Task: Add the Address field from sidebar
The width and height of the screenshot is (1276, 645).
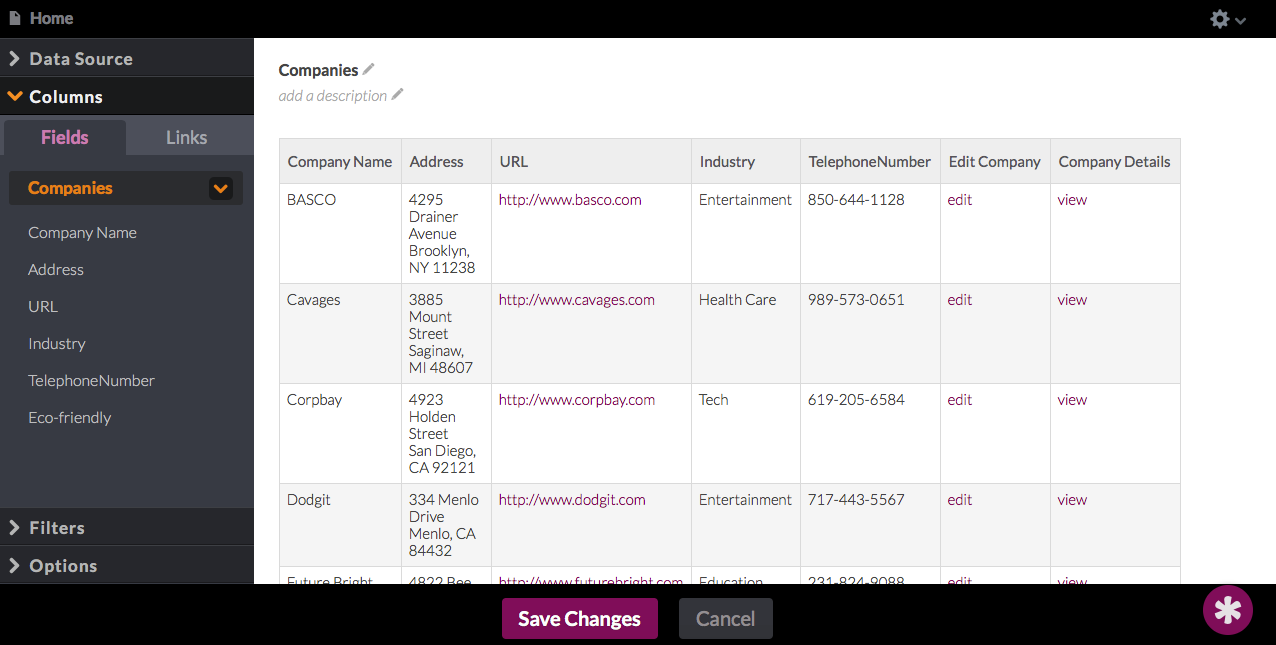Action: (x=56, y=269)
